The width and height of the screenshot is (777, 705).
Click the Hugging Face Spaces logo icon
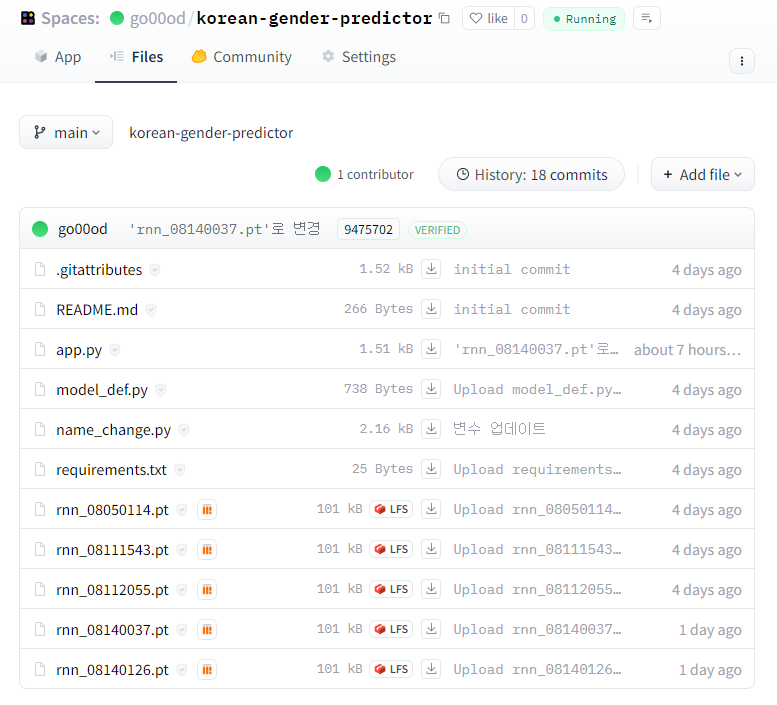pos(28,18)
